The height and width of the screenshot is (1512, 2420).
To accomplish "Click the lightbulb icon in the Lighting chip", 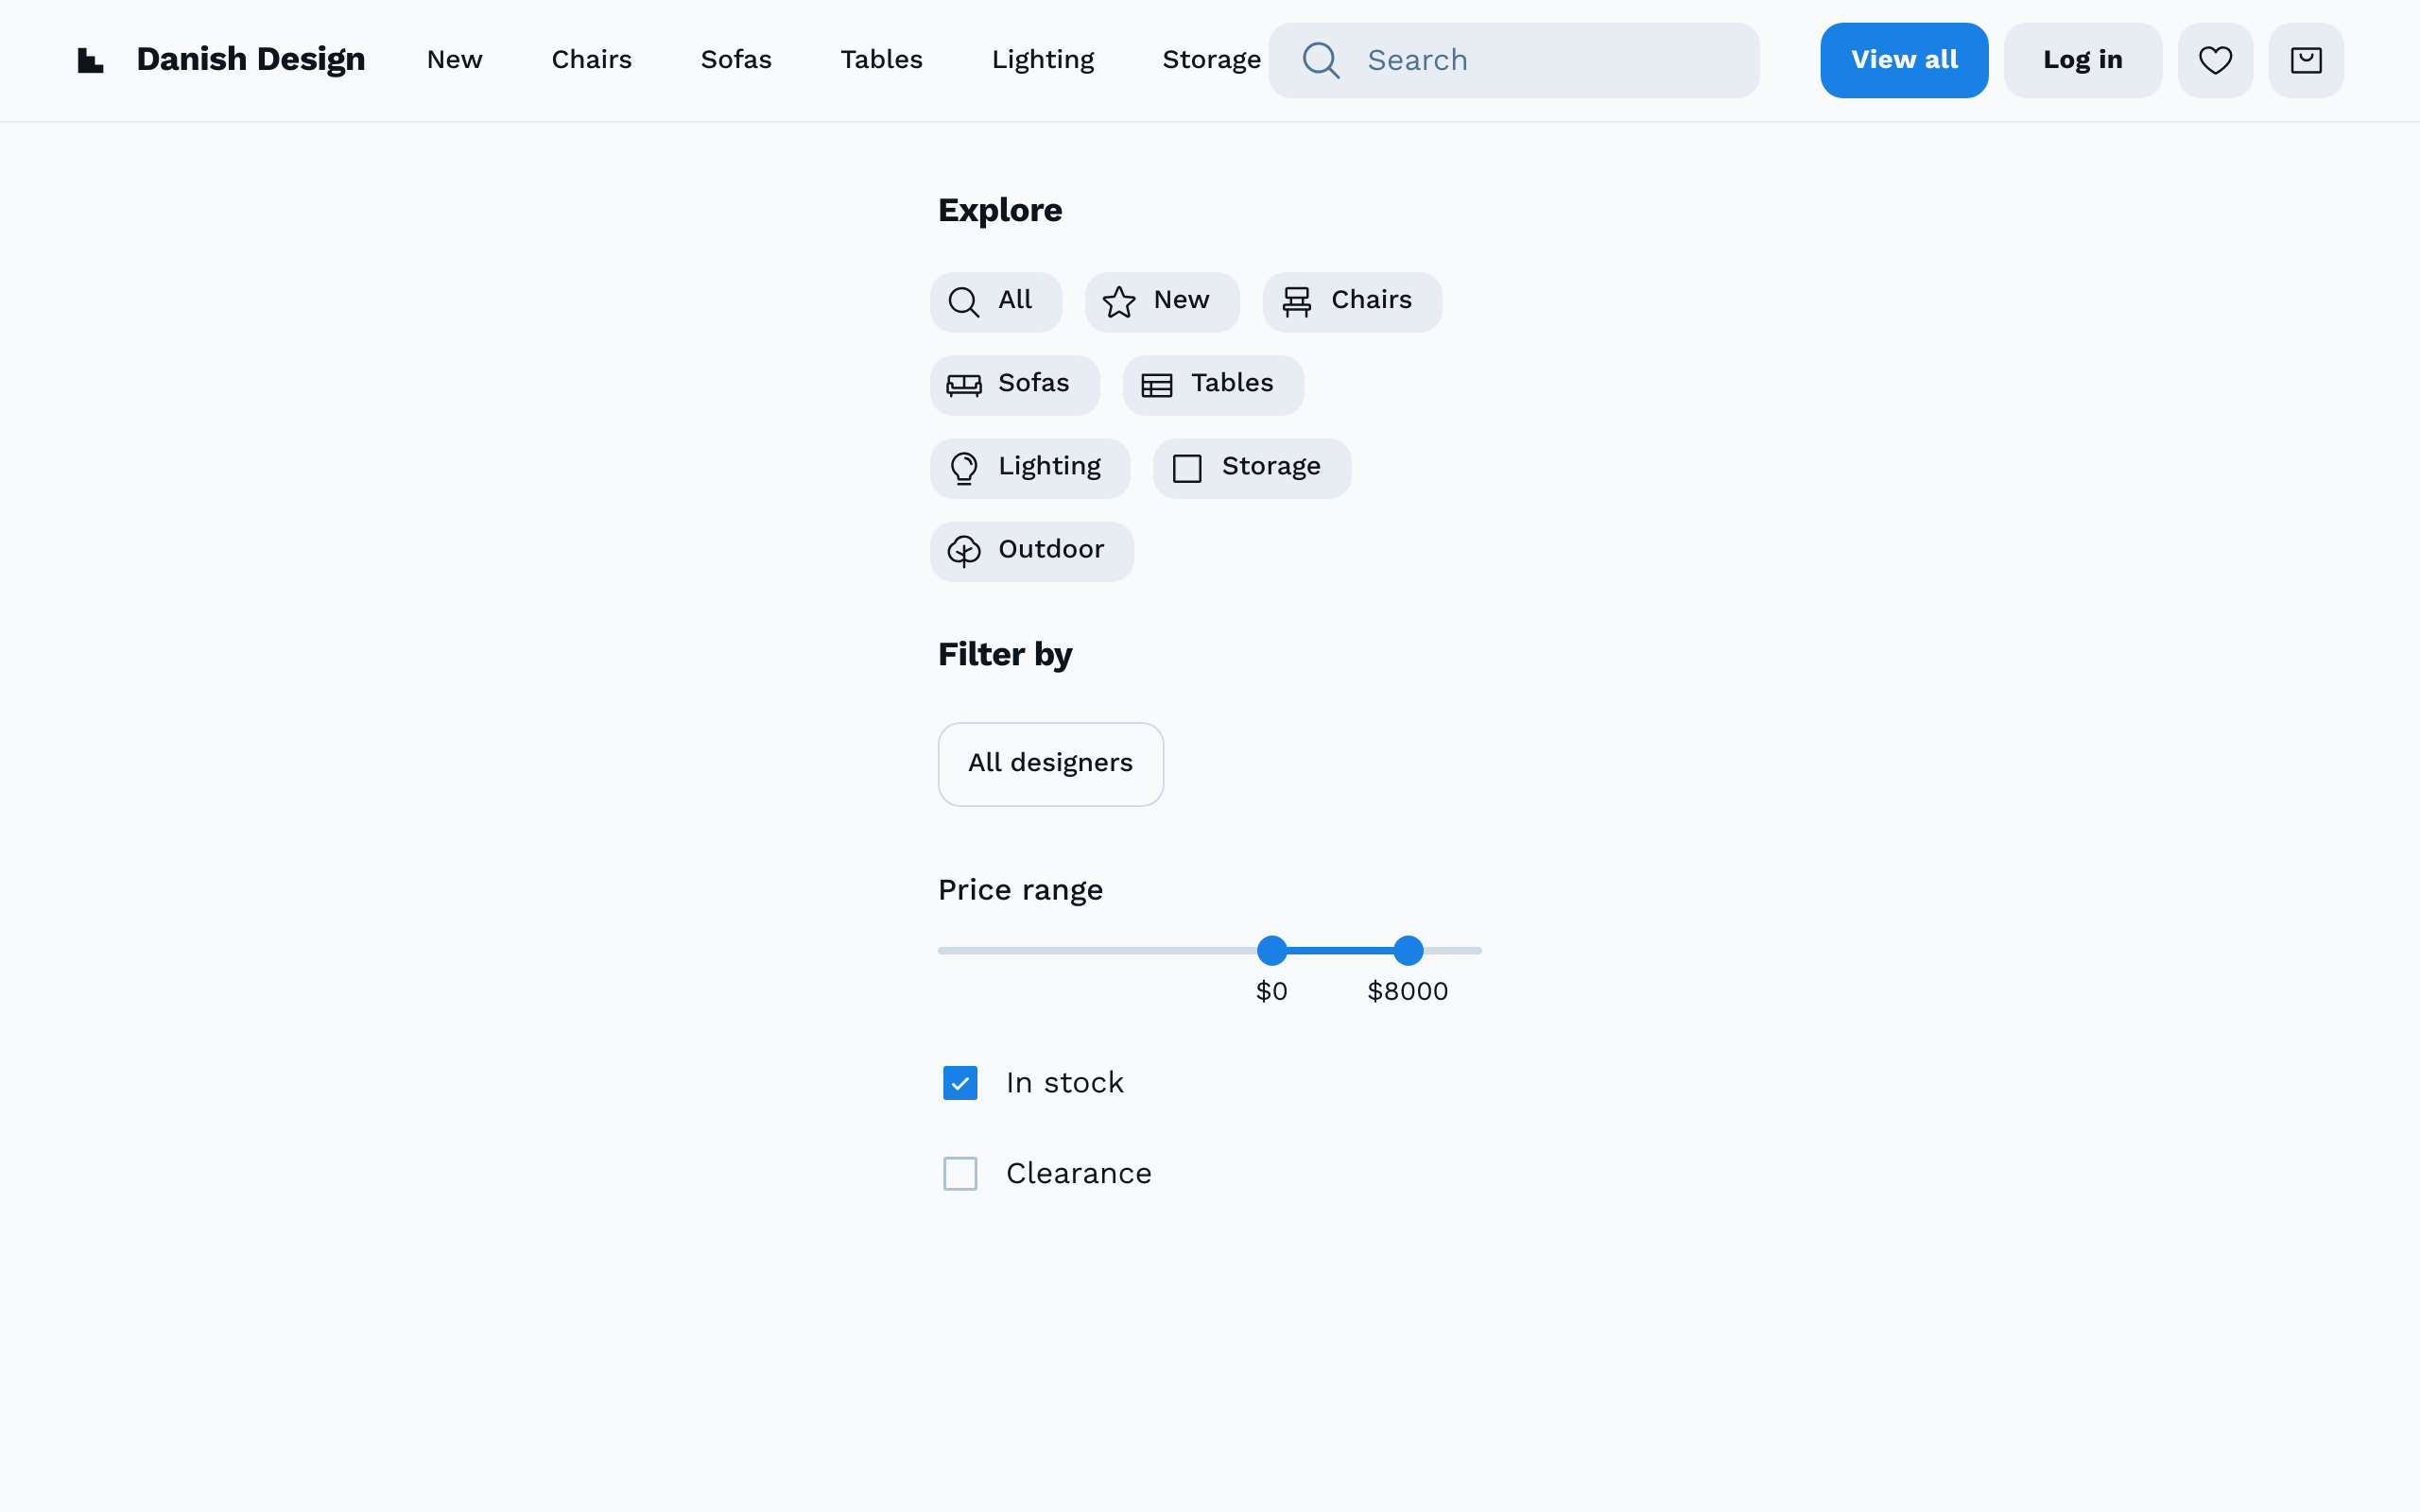I will click(x=963, y=468).
